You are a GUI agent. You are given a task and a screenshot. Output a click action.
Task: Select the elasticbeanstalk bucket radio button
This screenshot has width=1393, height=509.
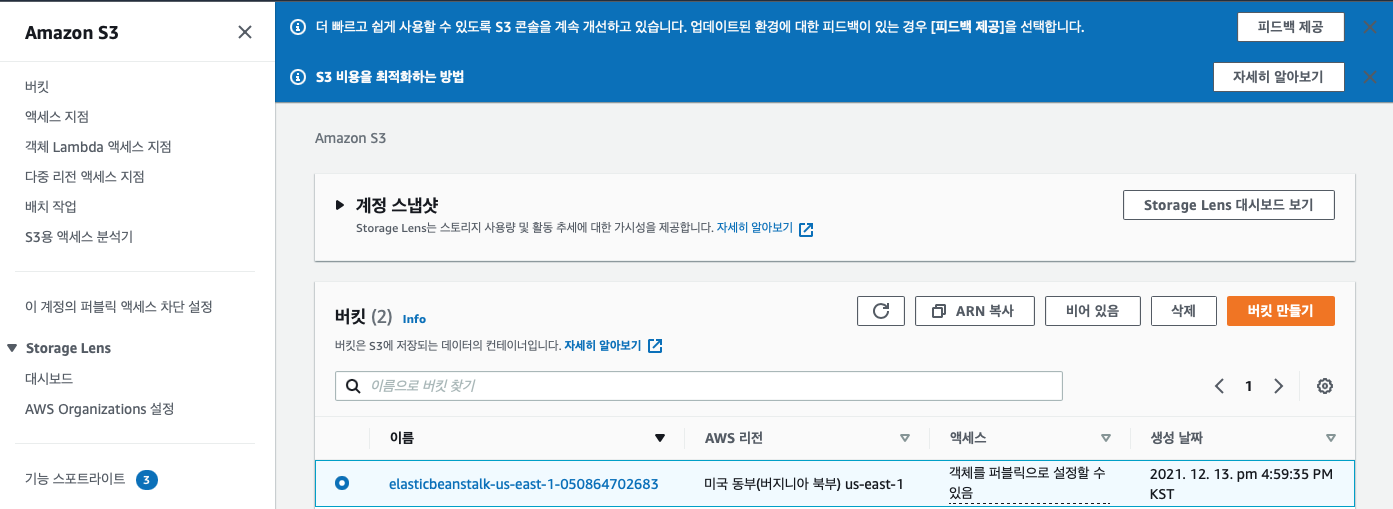point(342,484)
